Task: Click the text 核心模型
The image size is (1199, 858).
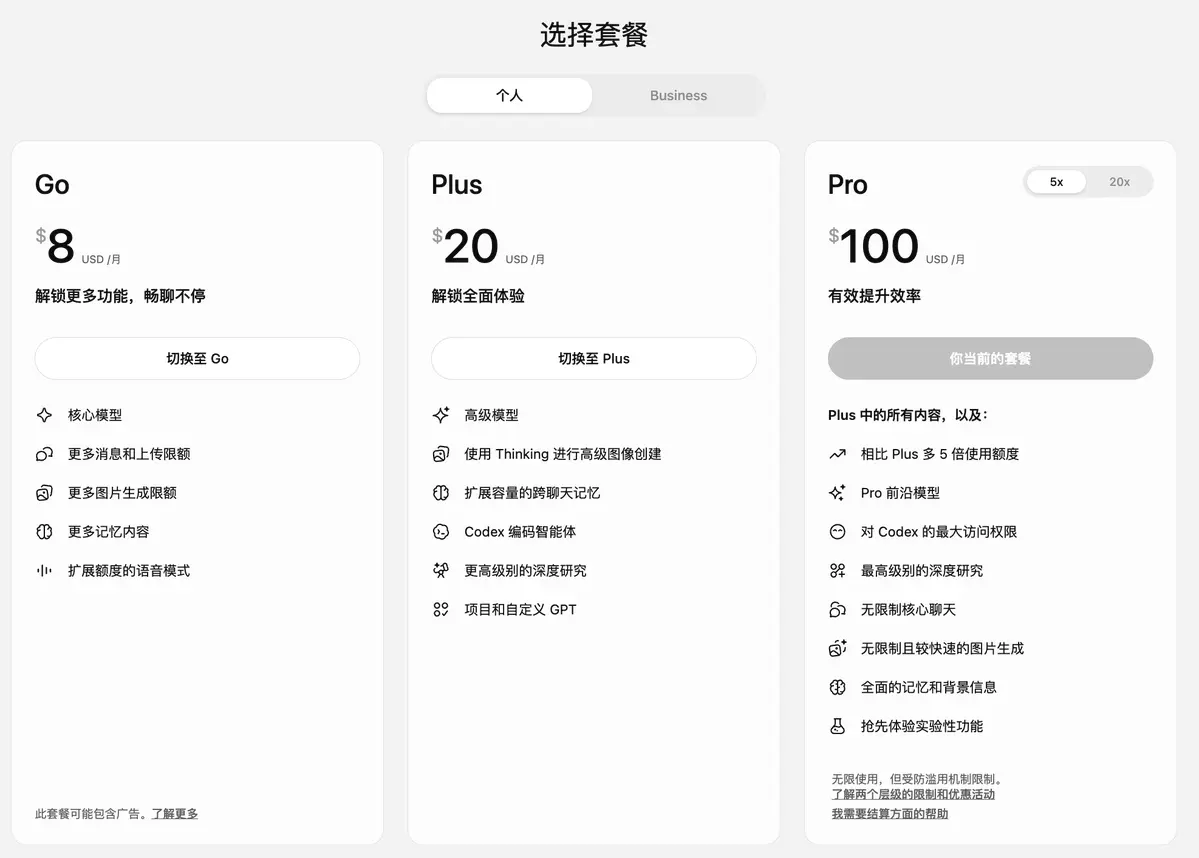Action: click(95, 415)
